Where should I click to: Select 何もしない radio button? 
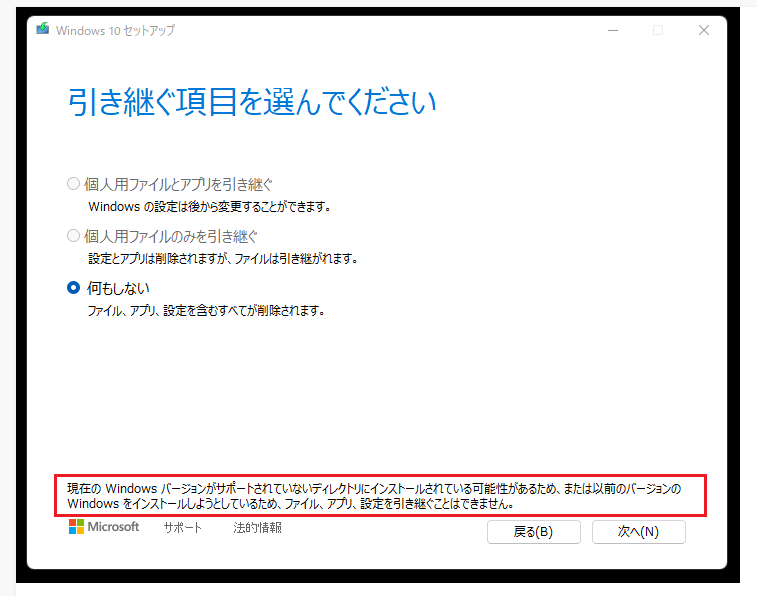tap(73, 288)
